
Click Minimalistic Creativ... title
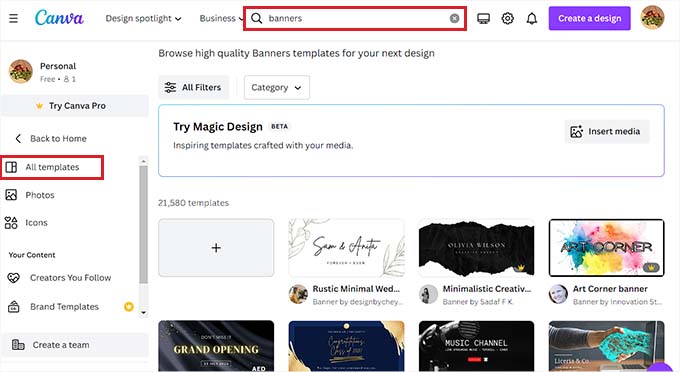[487, 289]
